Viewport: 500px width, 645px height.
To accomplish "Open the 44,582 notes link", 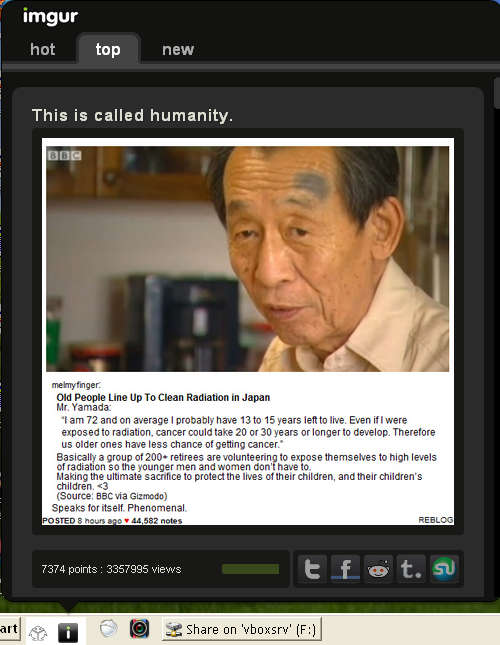I will pyautogui.click(x=156, y=521).
